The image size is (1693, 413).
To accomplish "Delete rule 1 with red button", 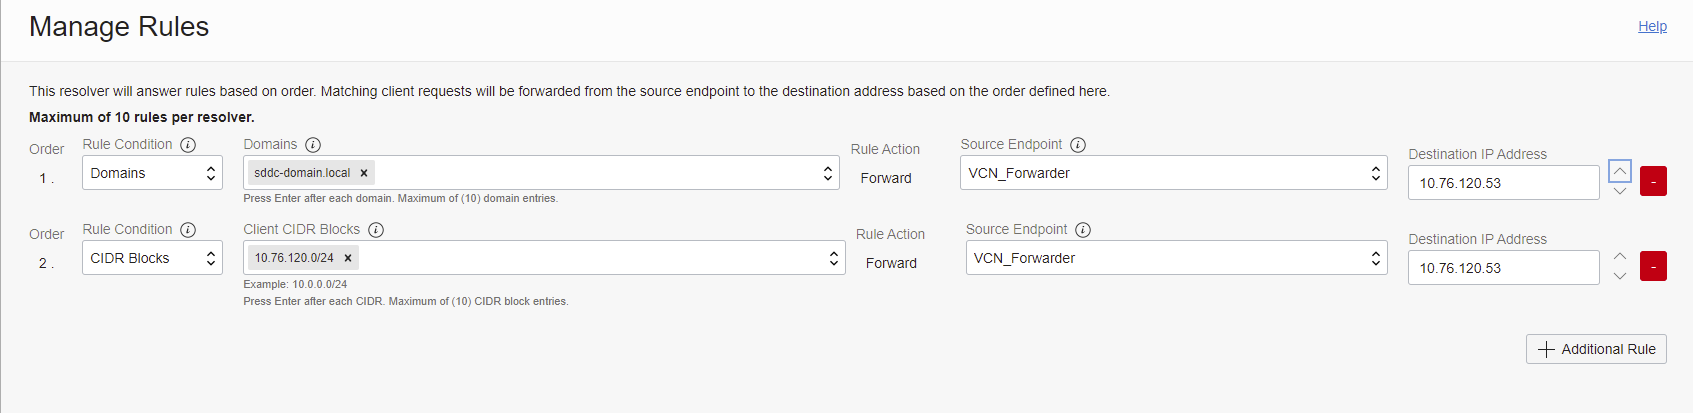I will pos(1653,182).
